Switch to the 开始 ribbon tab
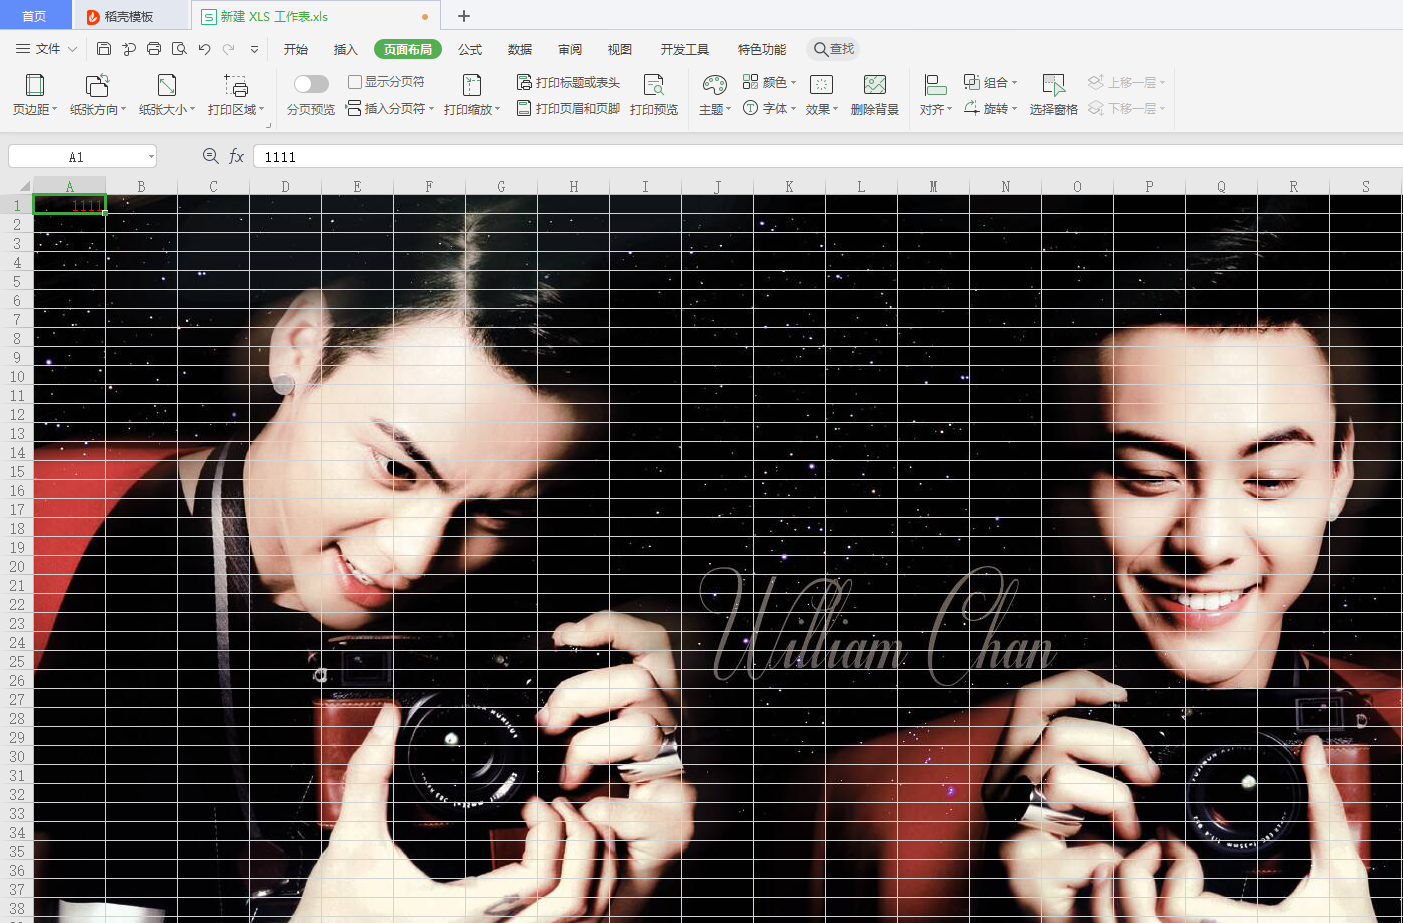Viewport: 1403px width, 923px height. coord(296,49)
